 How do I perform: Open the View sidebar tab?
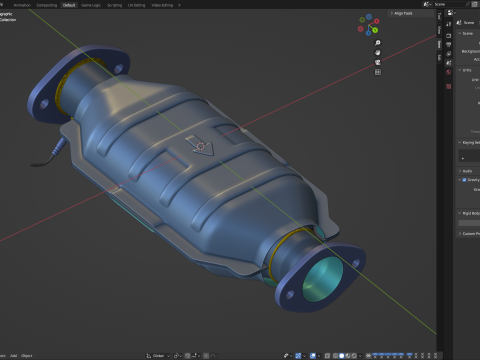[x=439, y=30]
